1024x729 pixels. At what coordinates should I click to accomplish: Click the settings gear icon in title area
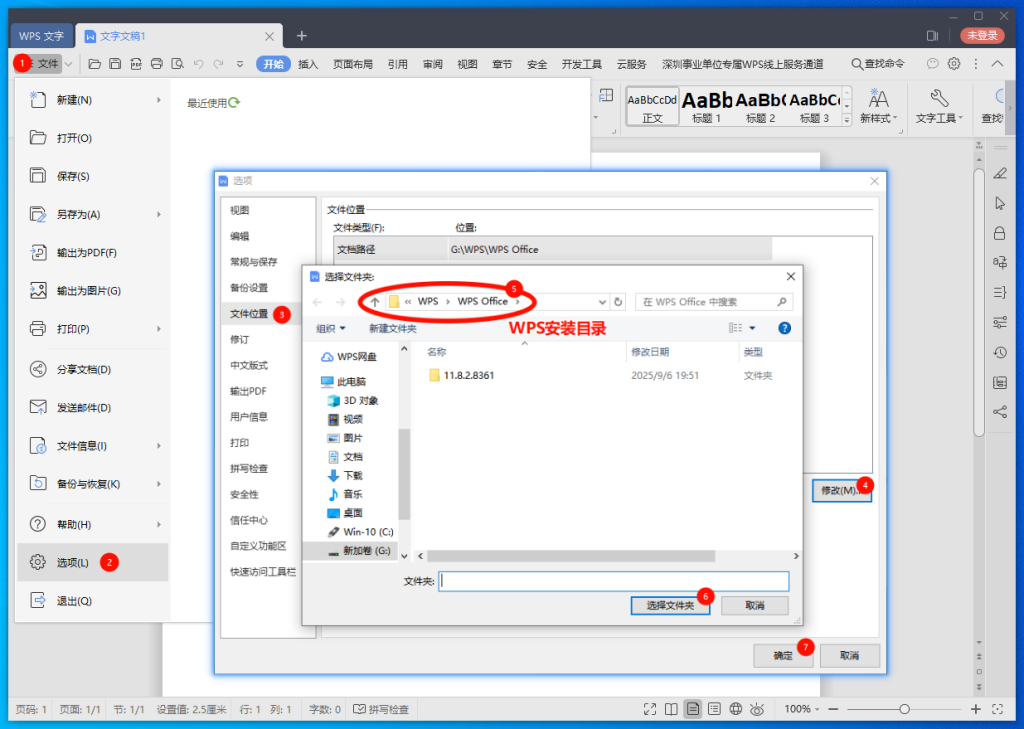(x=954, y=64)
